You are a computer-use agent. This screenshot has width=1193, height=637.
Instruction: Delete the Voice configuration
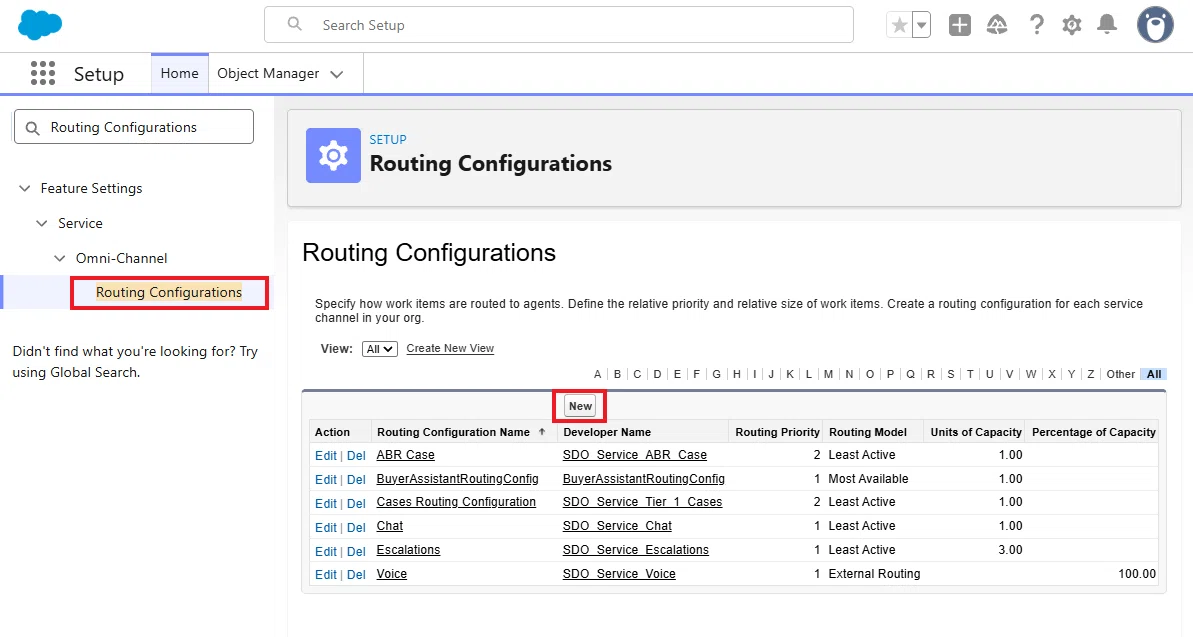356,575
